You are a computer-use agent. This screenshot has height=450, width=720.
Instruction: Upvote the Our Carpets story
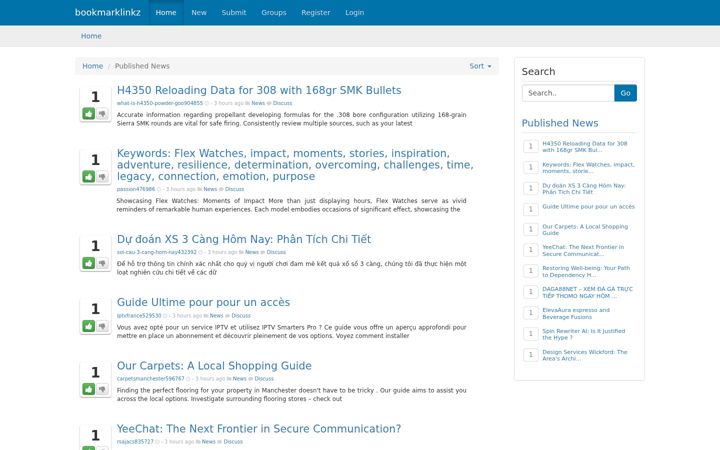click(89, 389)
